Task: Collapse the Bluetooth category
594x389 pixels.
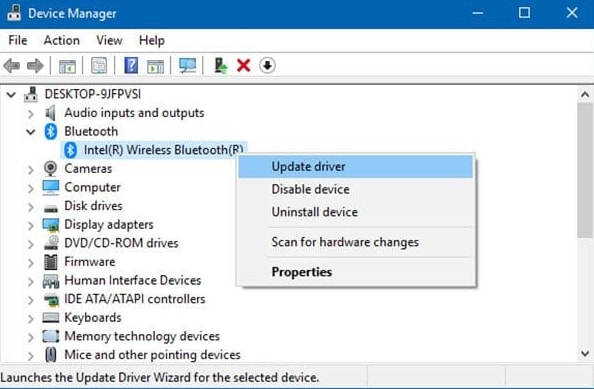Action: (x=31, y=132)
